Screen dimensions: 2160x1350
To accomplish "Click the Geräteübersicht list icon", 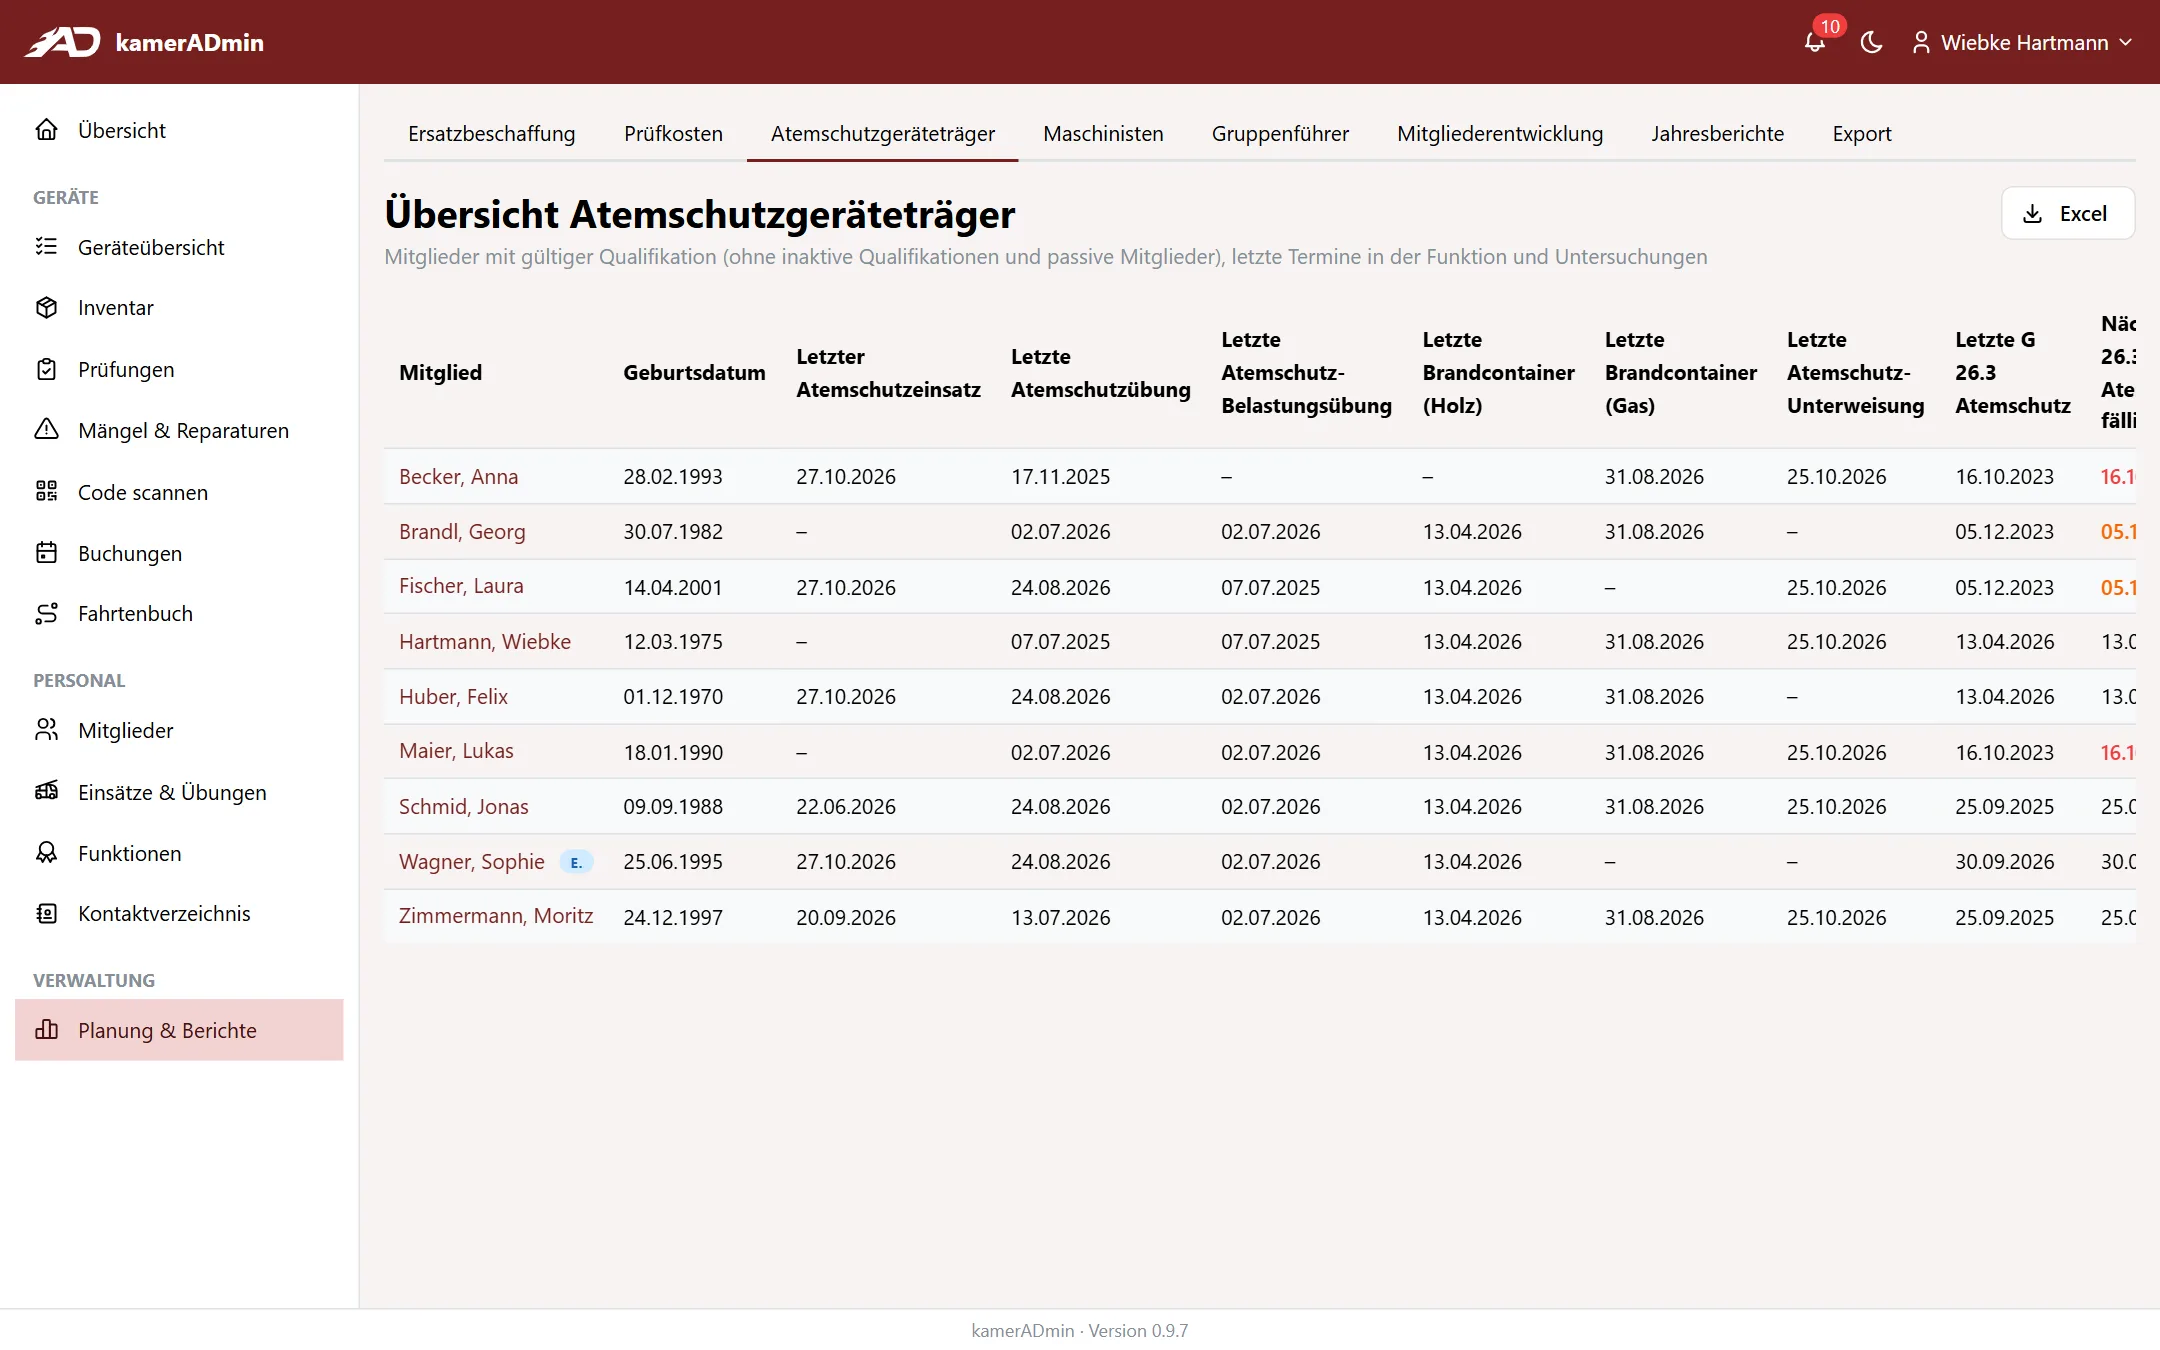I will (47, 247).
